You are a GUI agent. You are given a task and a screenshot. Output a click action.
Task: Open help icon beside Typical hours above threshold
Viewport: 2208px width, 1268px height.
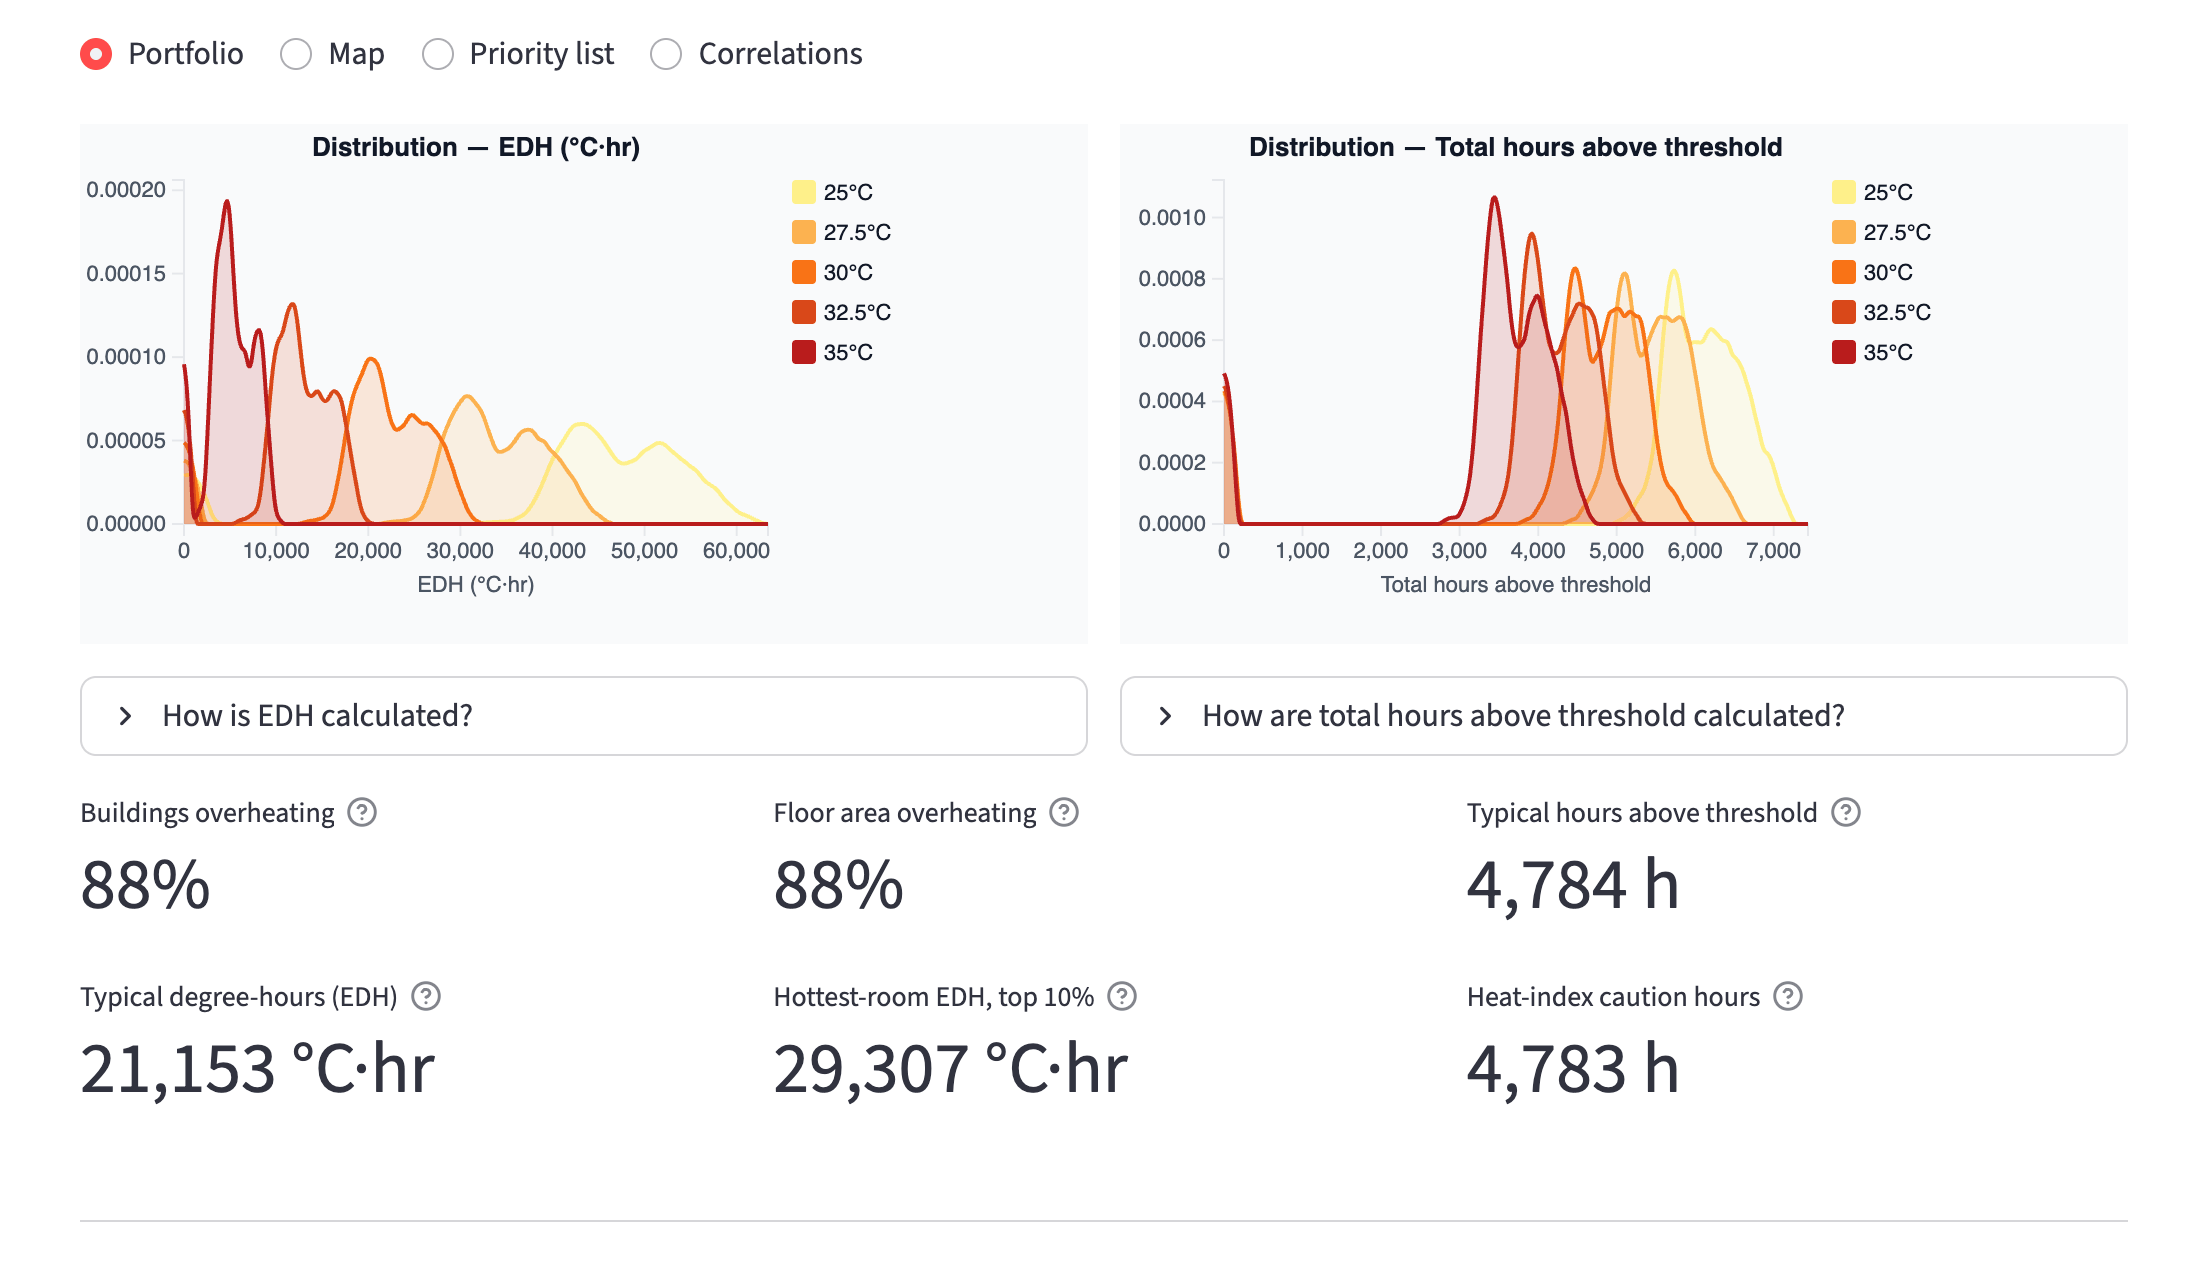(x=1845, y=813)
